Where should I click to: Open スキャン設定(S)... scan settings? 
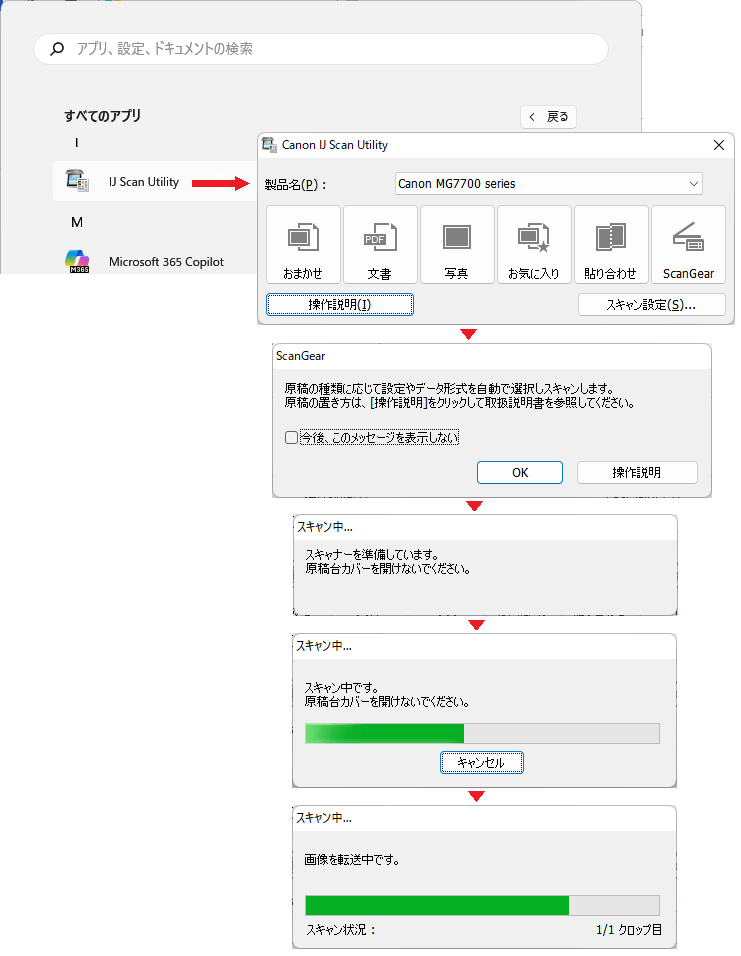point(651,304)
